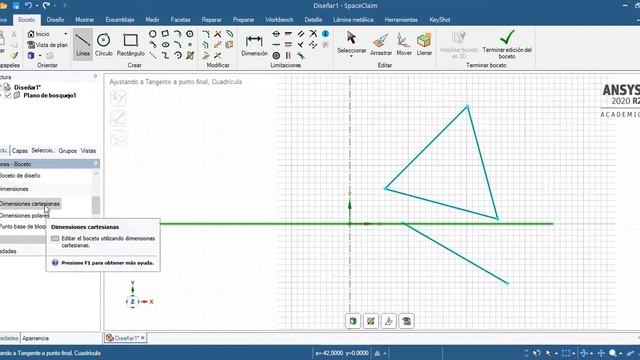This screenshot has width=640, height=360.
Task: Open the Ensamblaje ribbon tab
Action: pyautogui.click(x=120, y=20)
